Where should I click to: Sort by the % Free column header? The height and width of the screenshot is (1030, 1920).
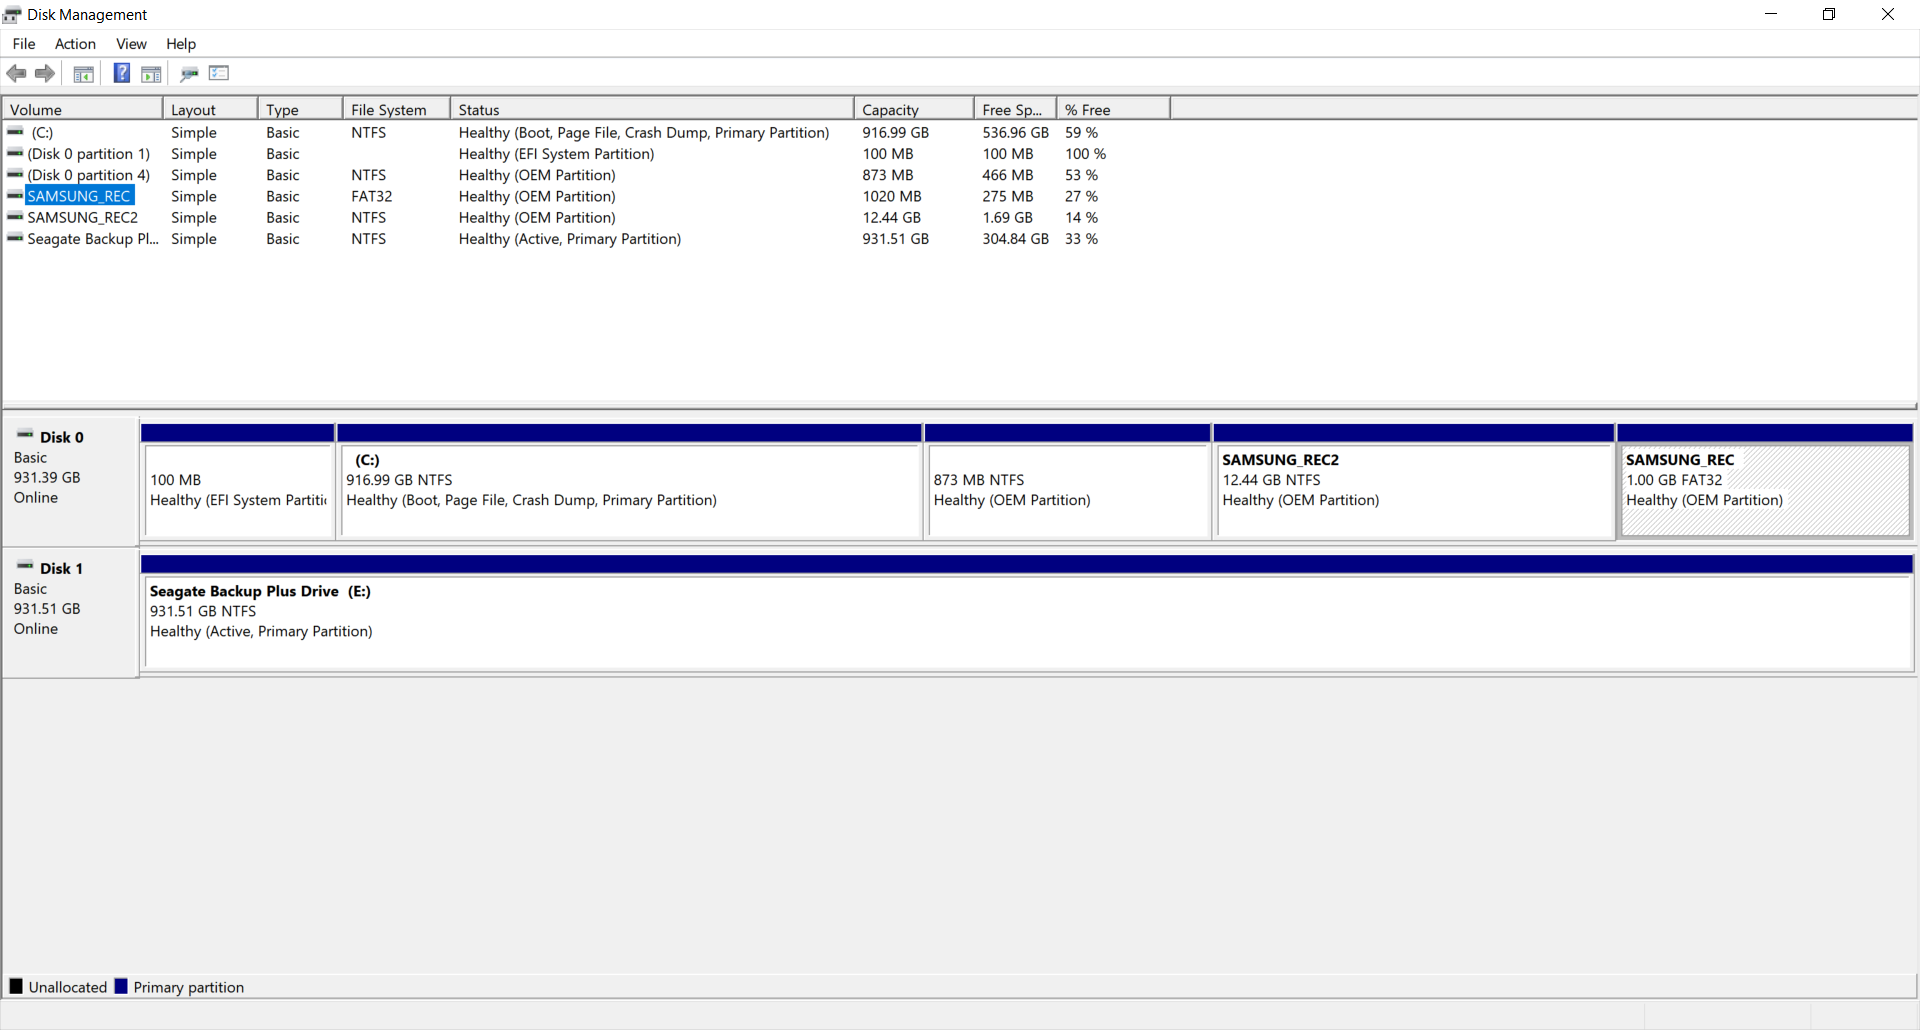1113,110
